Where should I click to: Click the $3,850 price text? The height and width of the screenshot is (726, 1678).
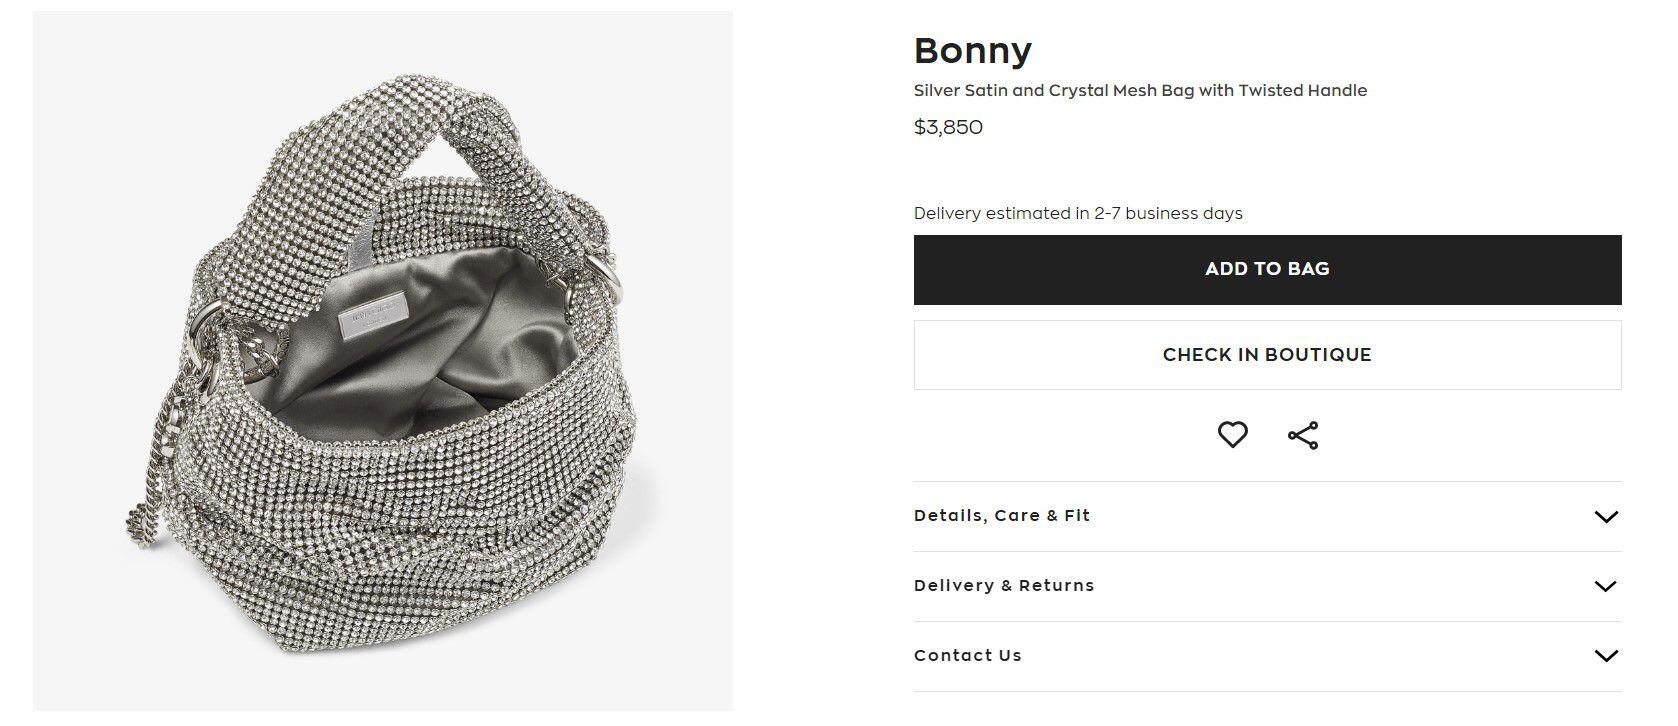pos(948,128)
